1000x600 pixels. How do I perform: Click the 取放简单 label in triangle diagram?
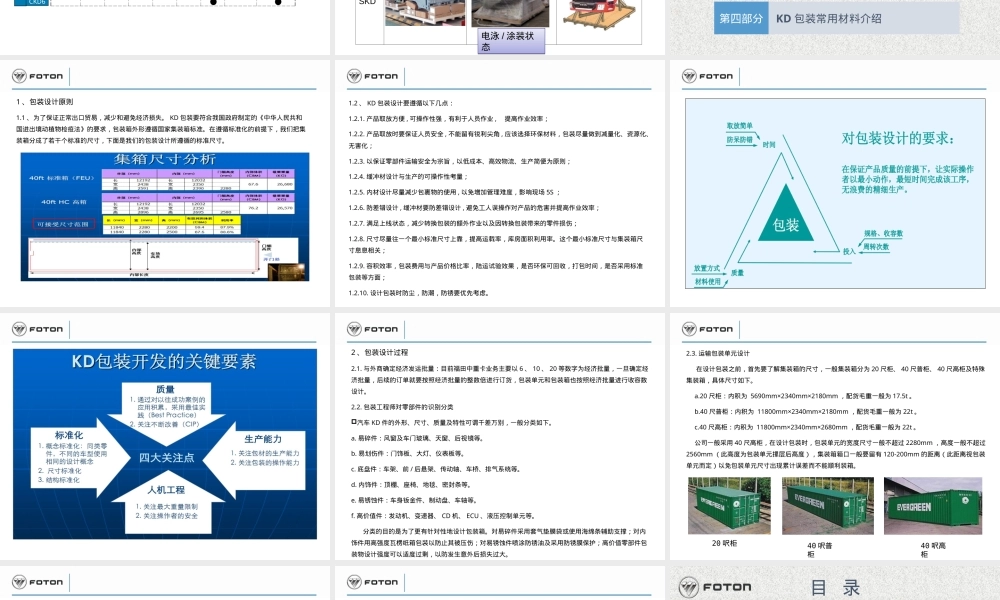739,126
